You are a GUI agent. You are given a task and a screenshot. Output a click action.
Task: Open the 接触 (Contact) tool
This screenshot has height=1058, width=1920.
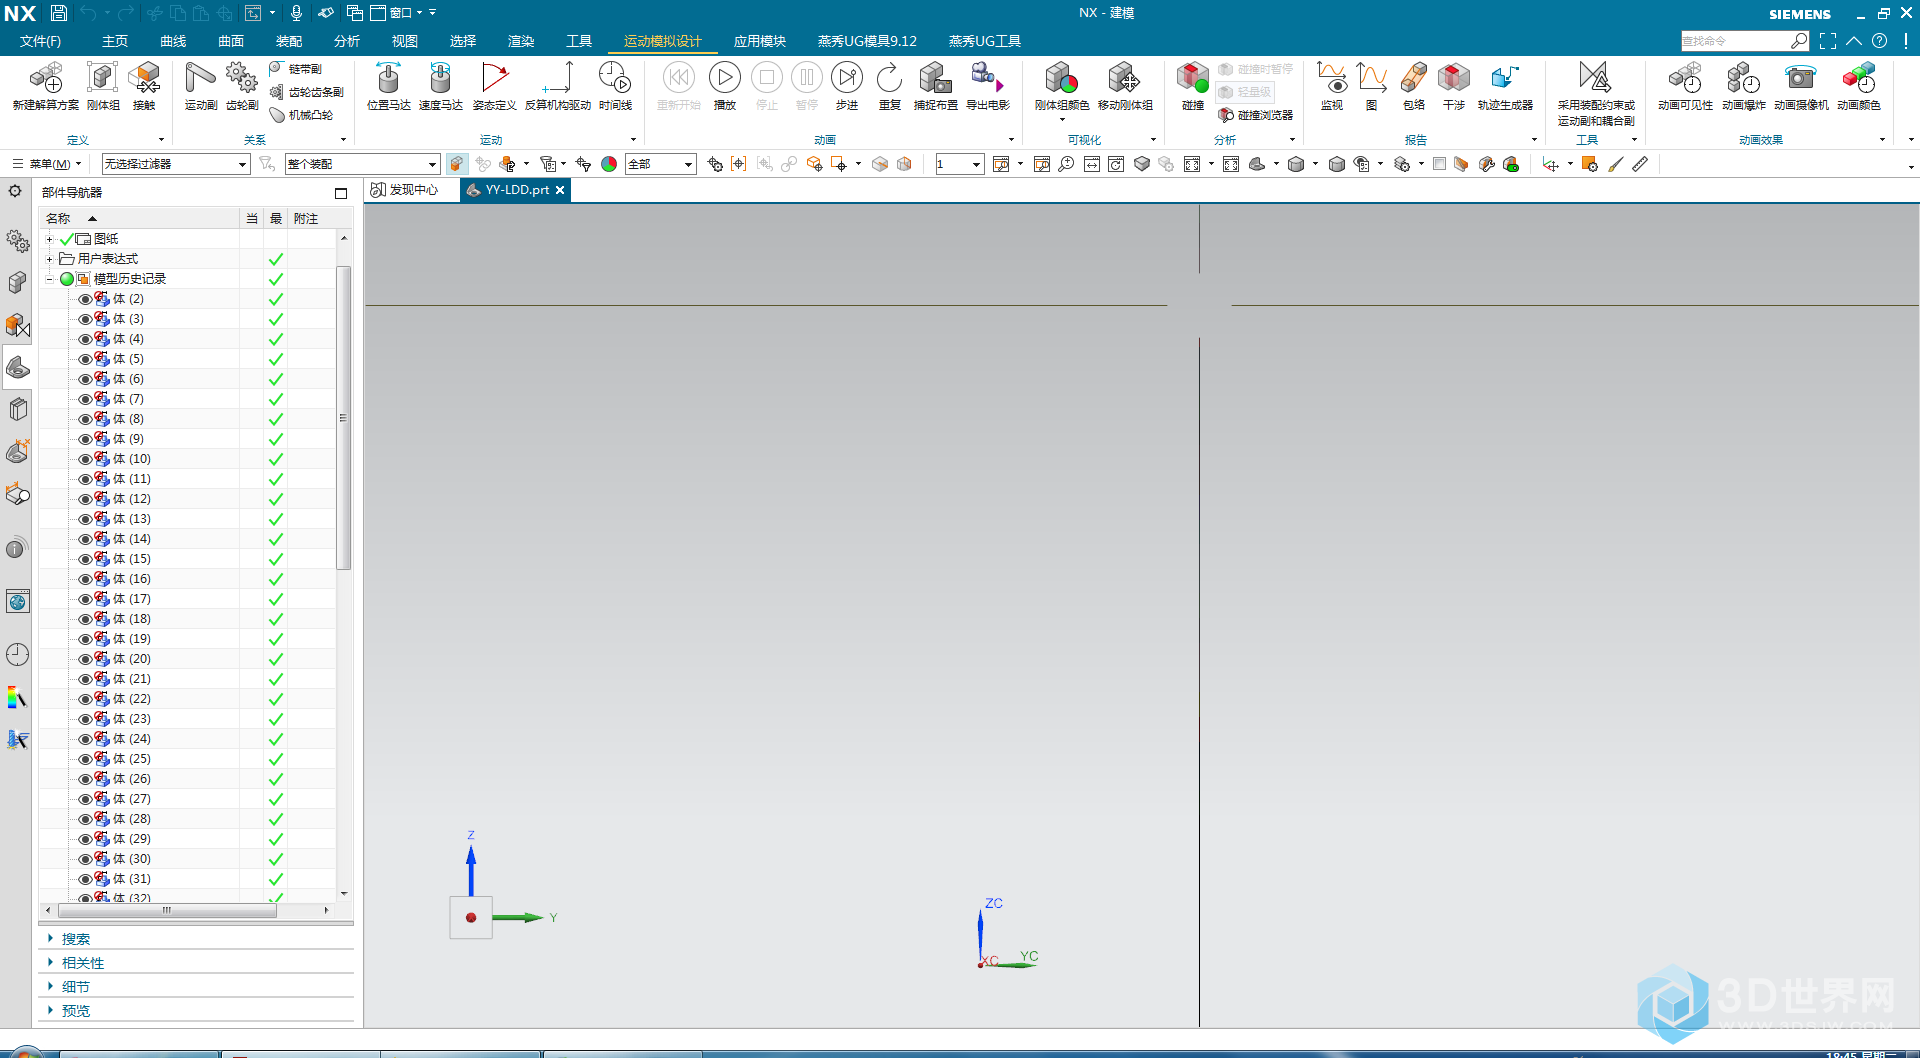pyautogui.click(x=145, y=85)
